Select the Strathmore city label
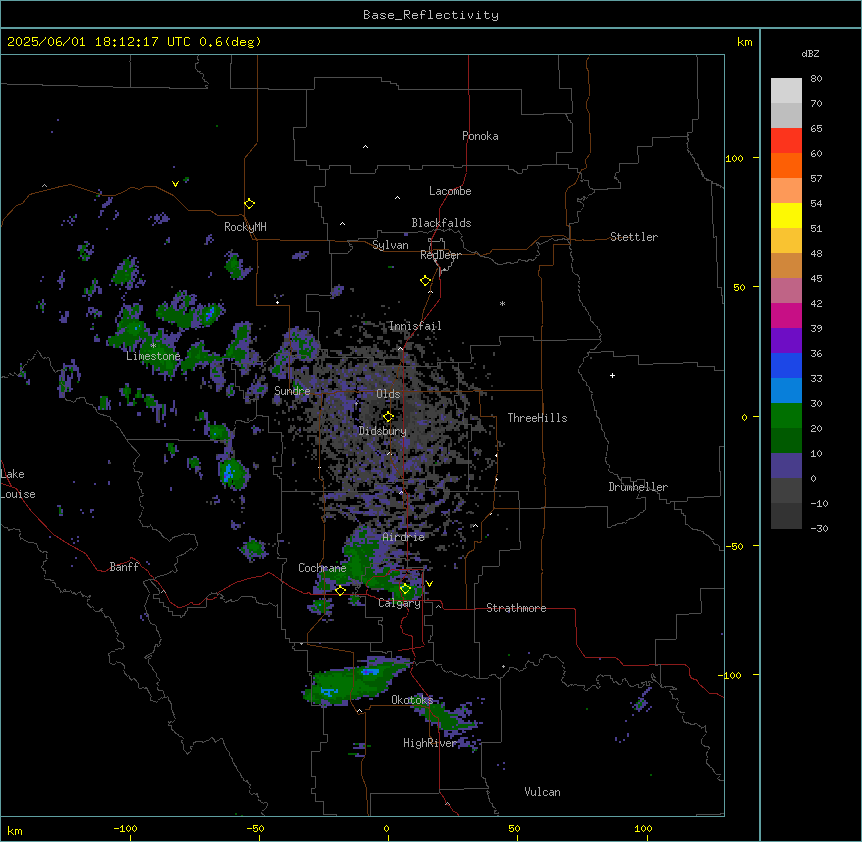 pos(516,608)
